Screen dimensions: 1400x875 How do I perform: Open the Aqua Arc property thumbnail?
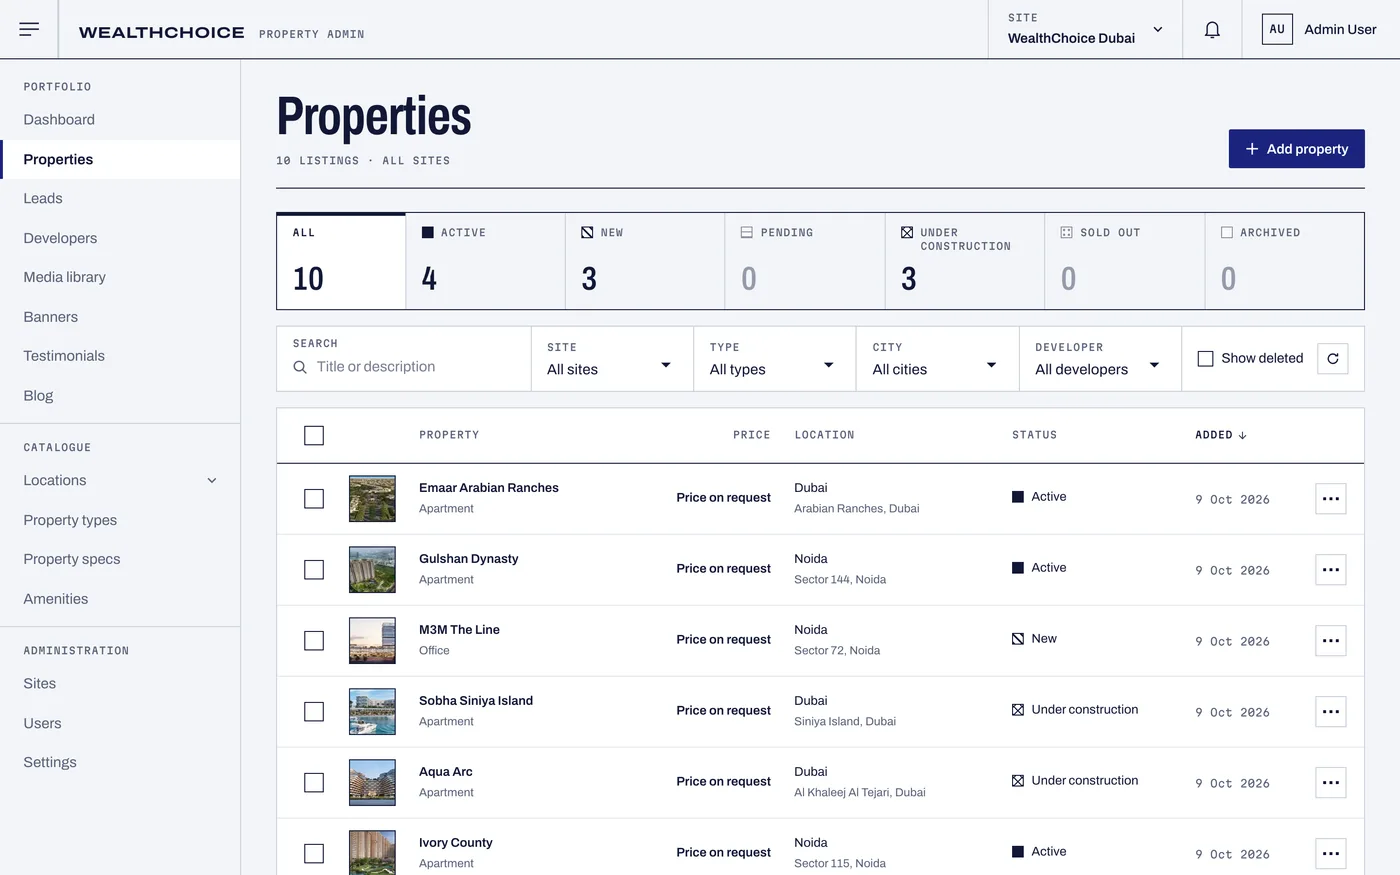pos(372,782)
